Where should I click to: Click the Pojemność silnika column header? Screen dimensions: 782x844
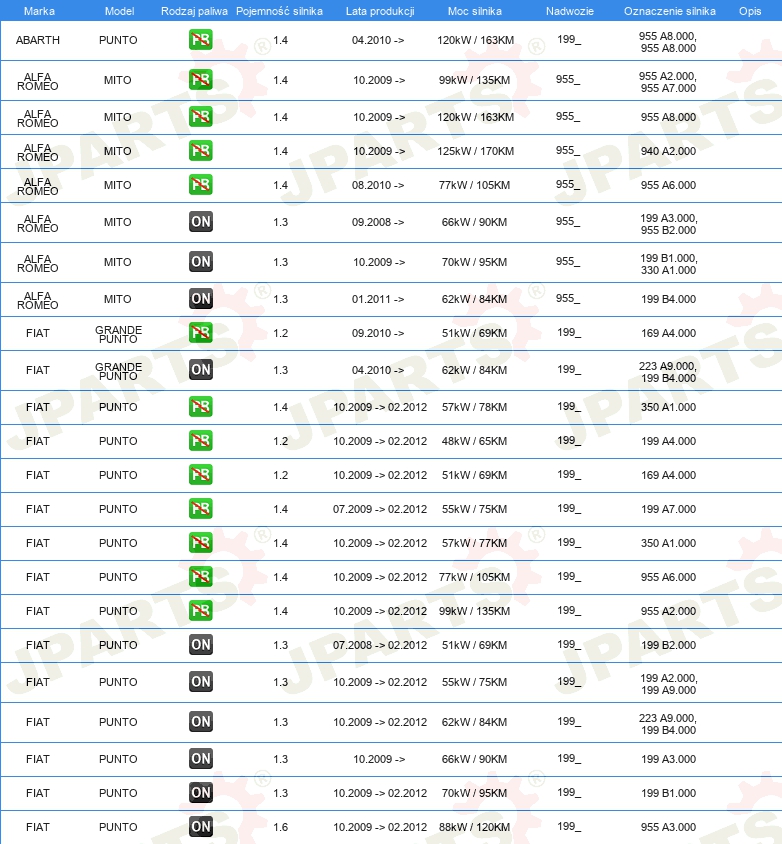click(x=279, y=11)
